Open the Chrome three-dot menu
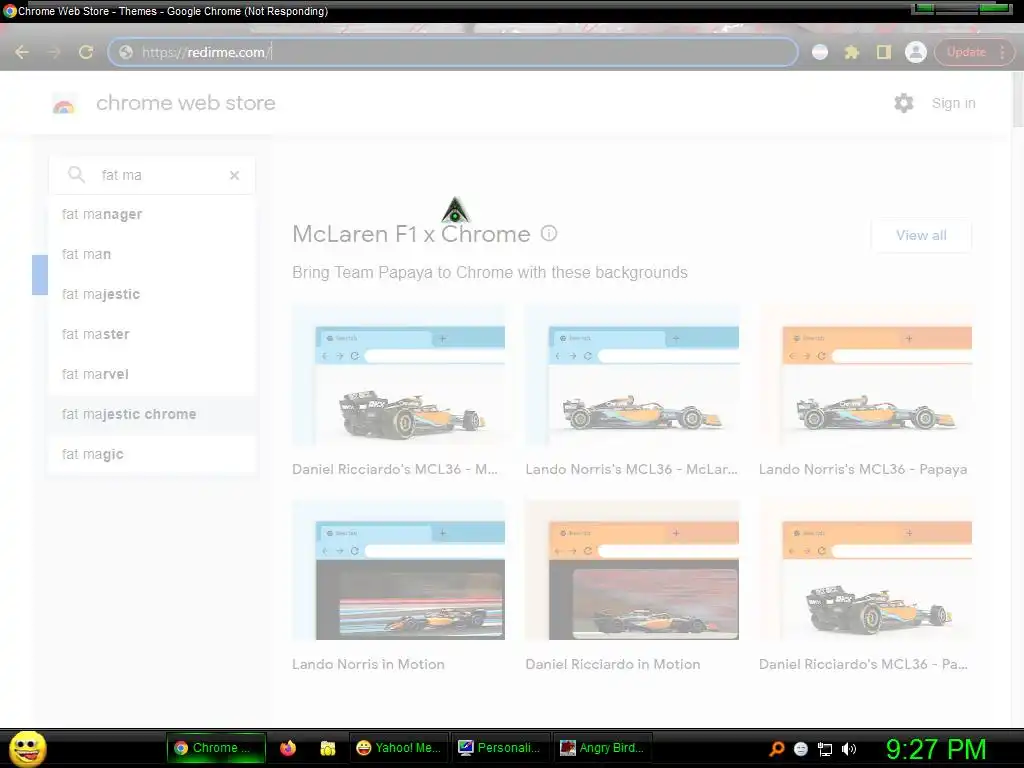Viewport: 1024px width, 768px height. point(1002,52)
